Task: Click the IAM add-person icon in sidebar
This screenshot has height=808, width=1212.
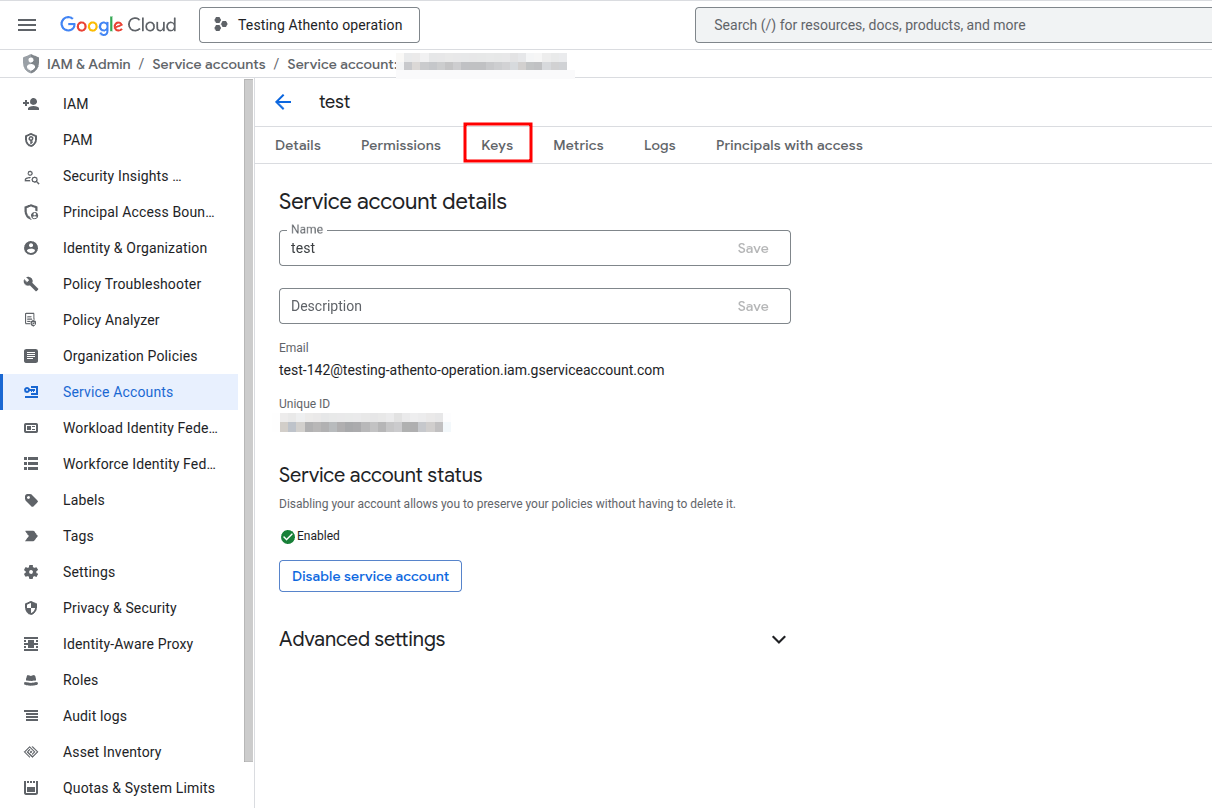Action: click(31, 104)
